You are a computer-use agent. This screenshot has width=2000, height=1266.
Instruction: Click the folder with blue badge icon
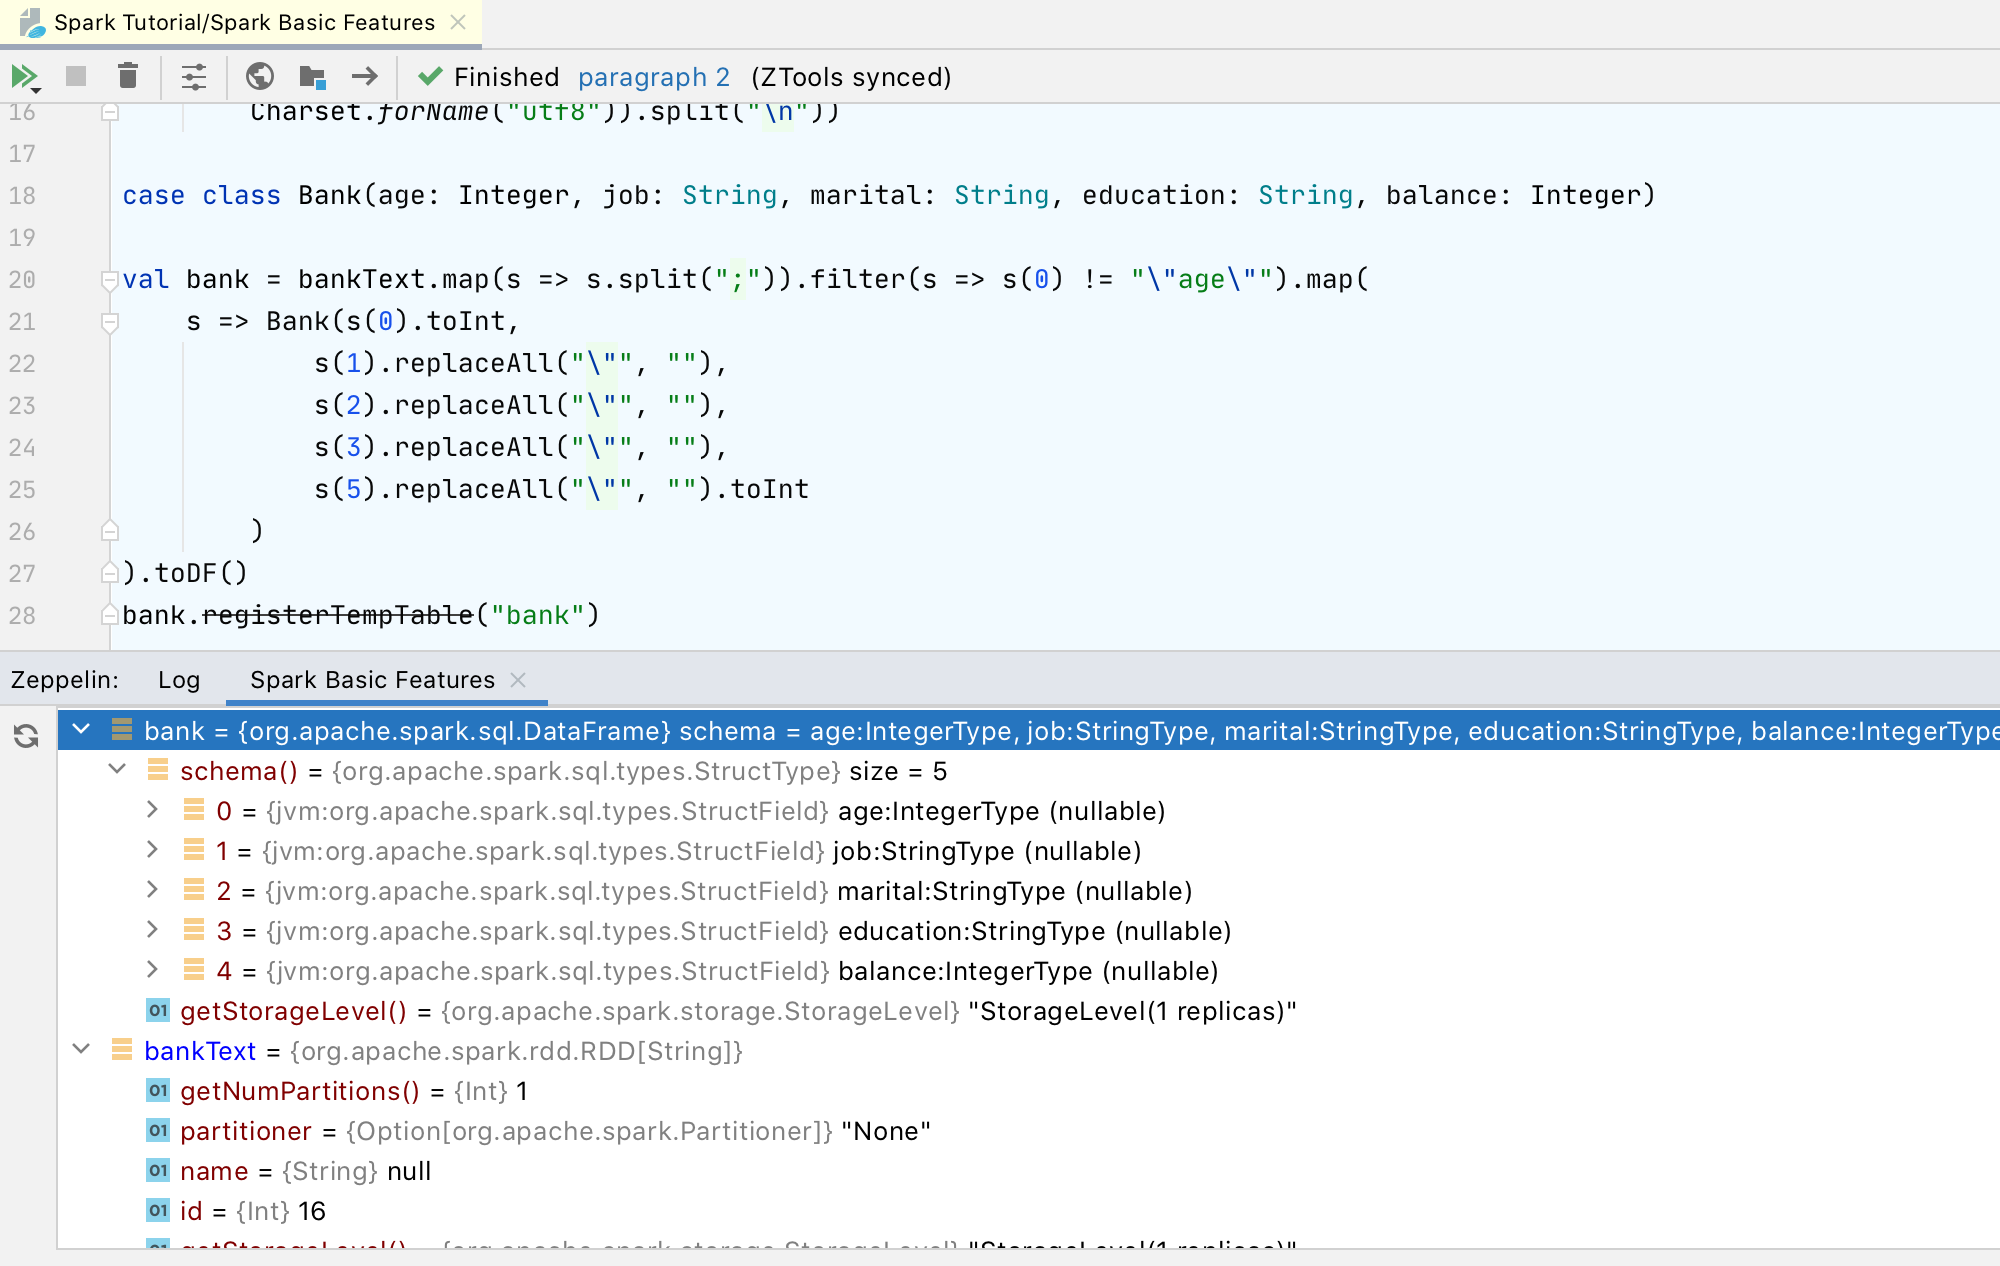tap(312, 77)
